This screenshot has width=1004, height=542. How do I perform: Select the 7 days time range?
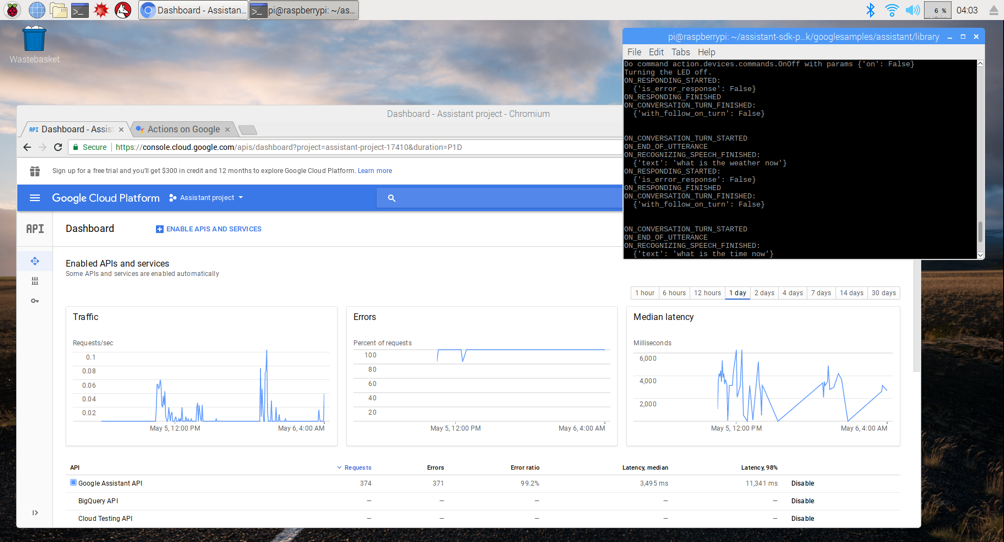(x=821, y=293)
